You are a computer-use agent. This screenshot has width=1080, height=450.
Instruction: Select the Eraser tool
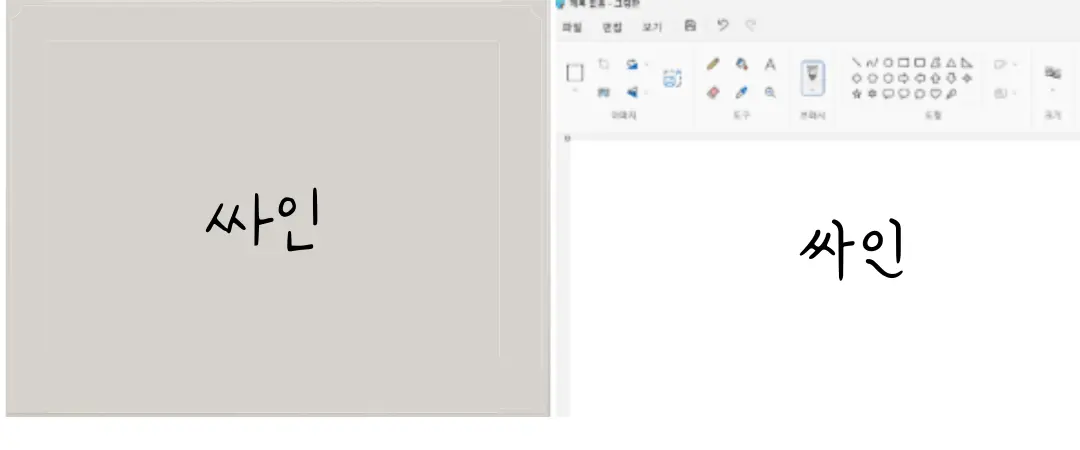tap(713, 92)
